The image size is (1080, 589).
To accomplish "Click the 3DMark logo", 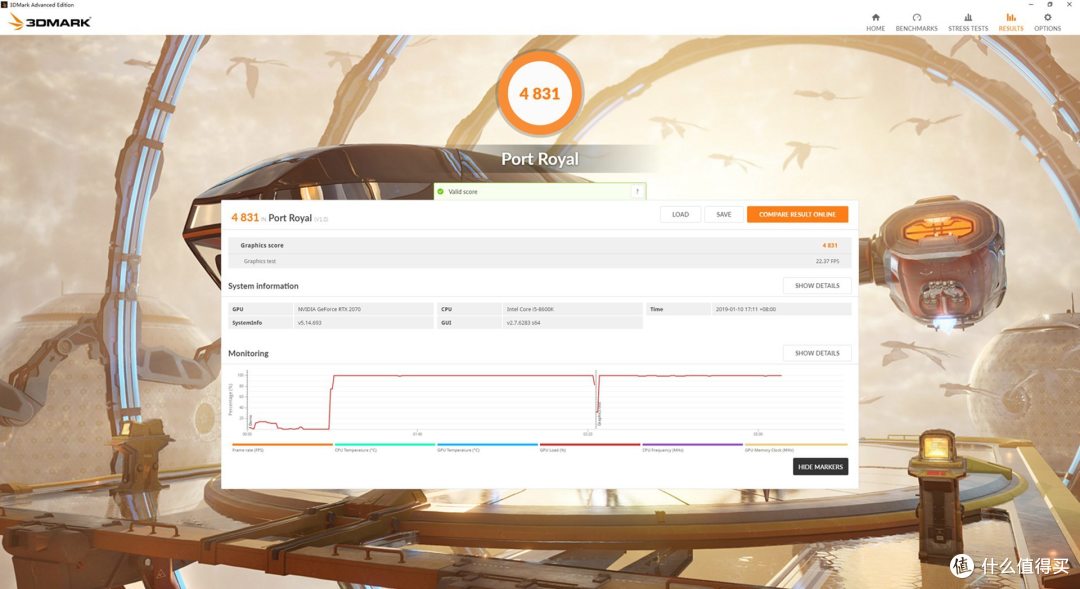I will pyautogui.click(x=50, y=22).
